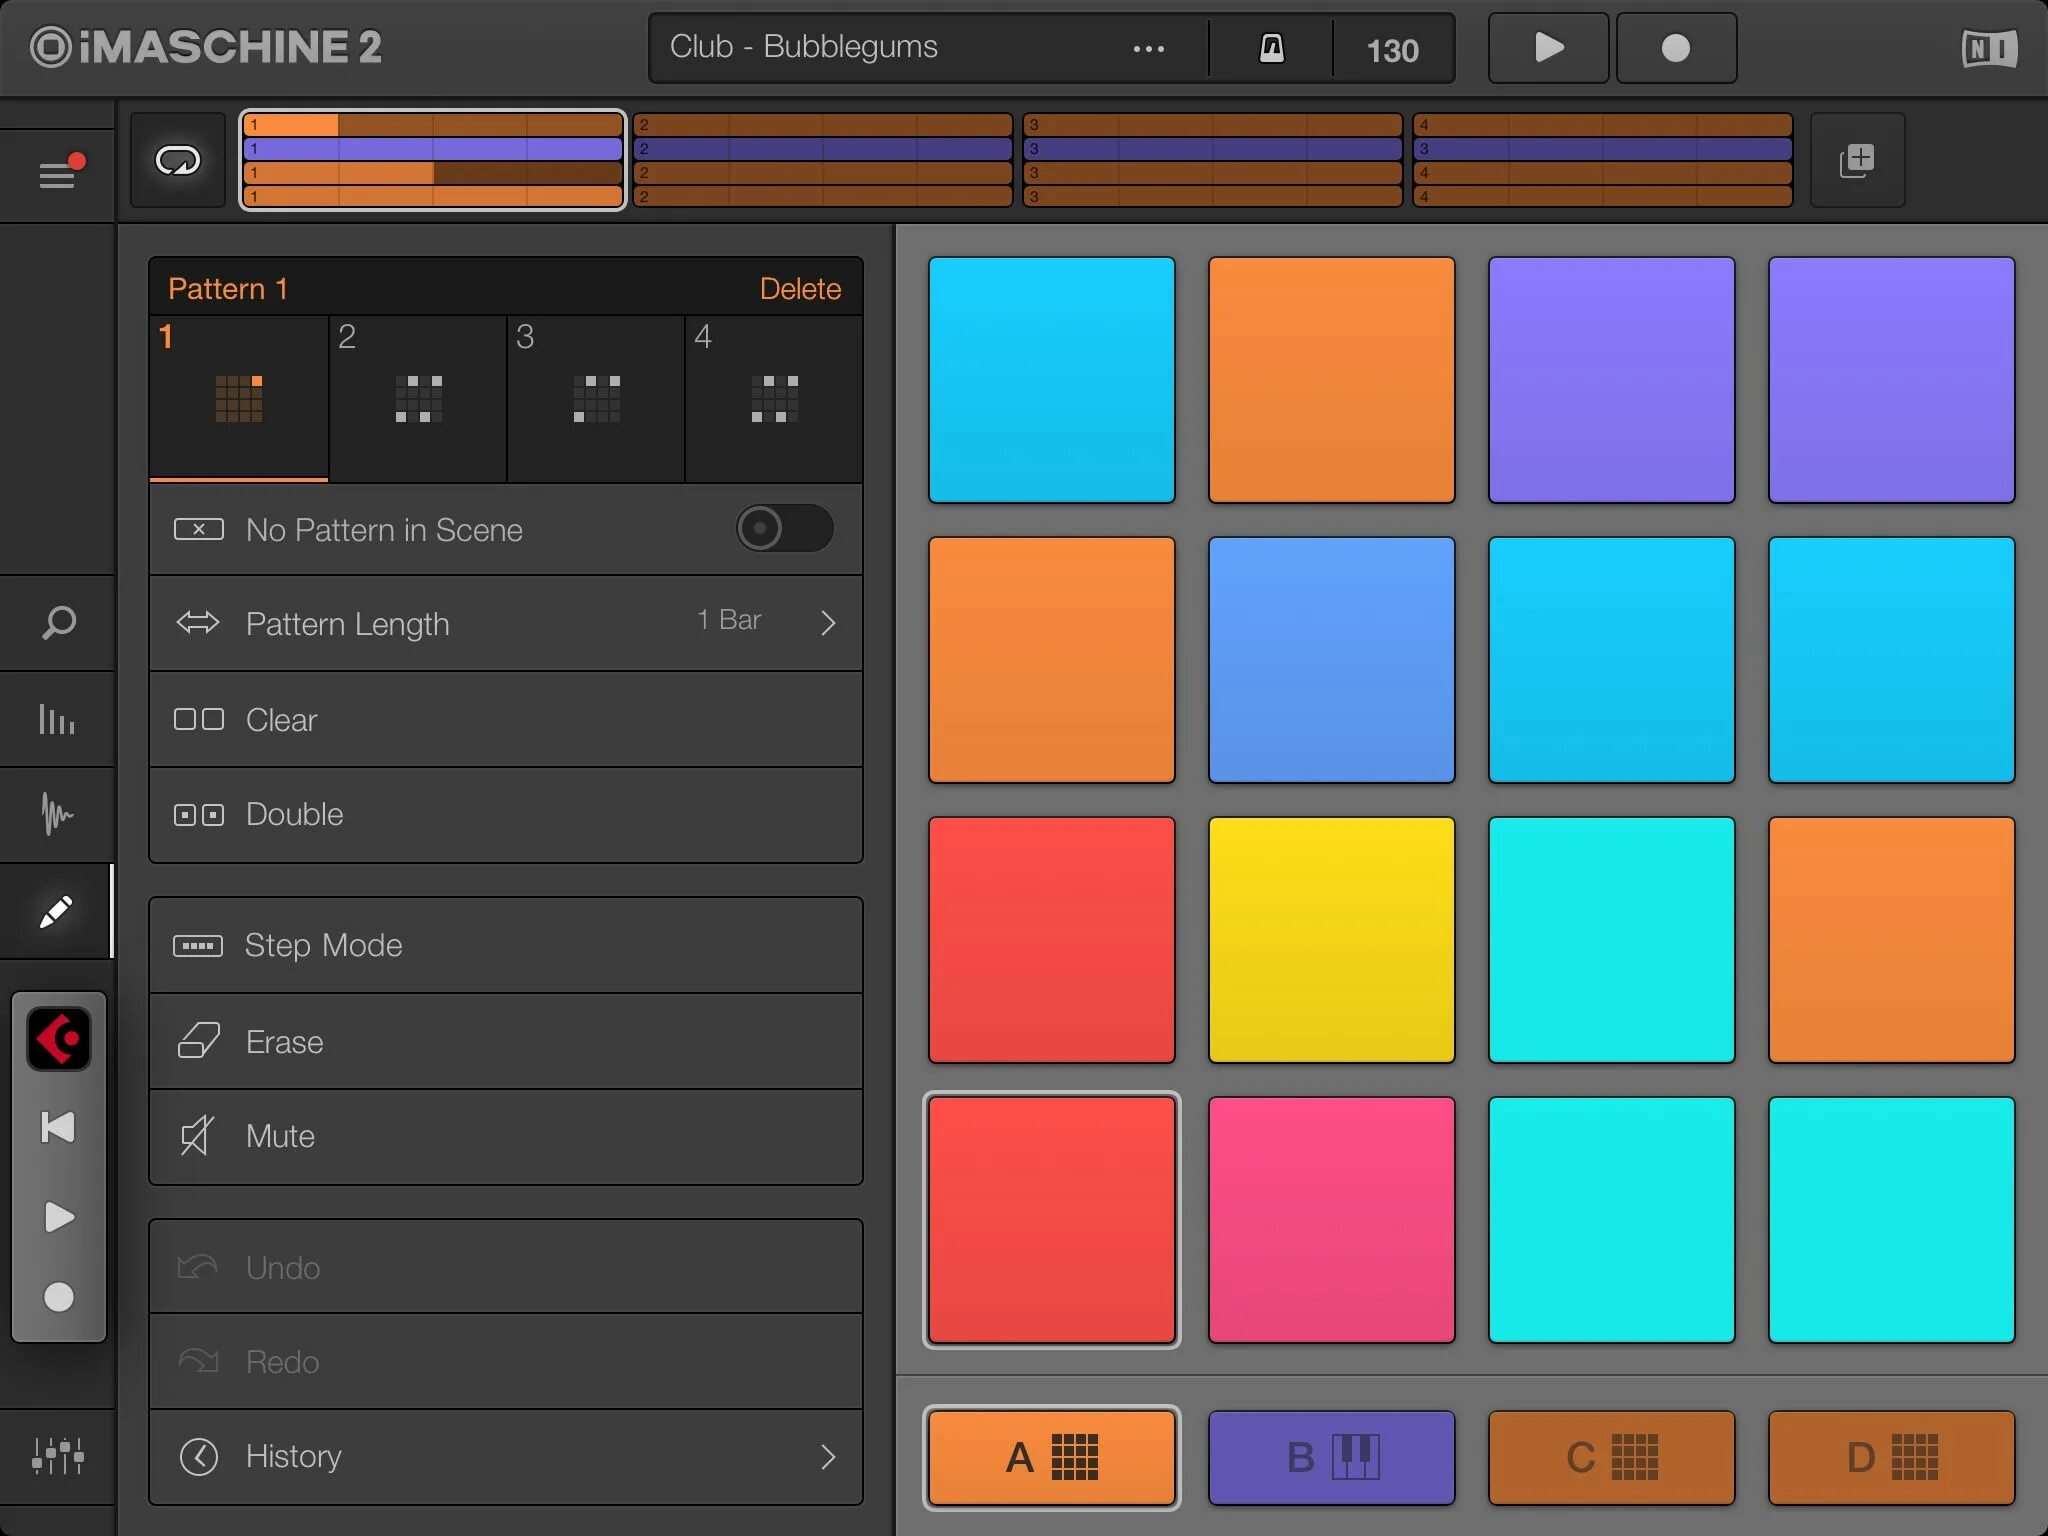
Task: Expand the History row chevron
Action: point(827,1456)
